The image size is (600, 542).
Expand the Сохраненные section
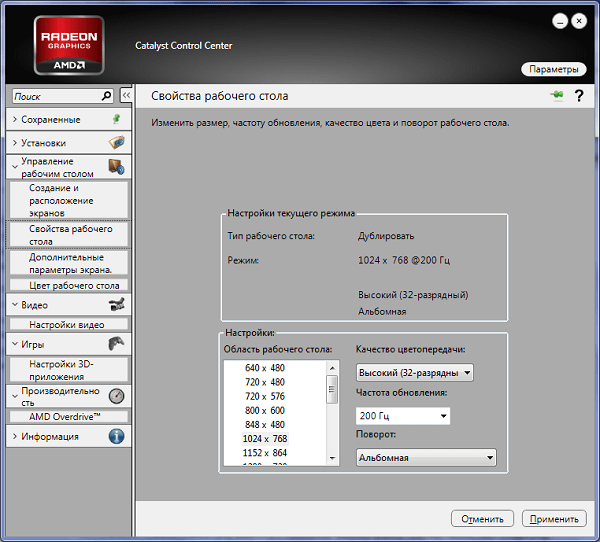(15, 119)
